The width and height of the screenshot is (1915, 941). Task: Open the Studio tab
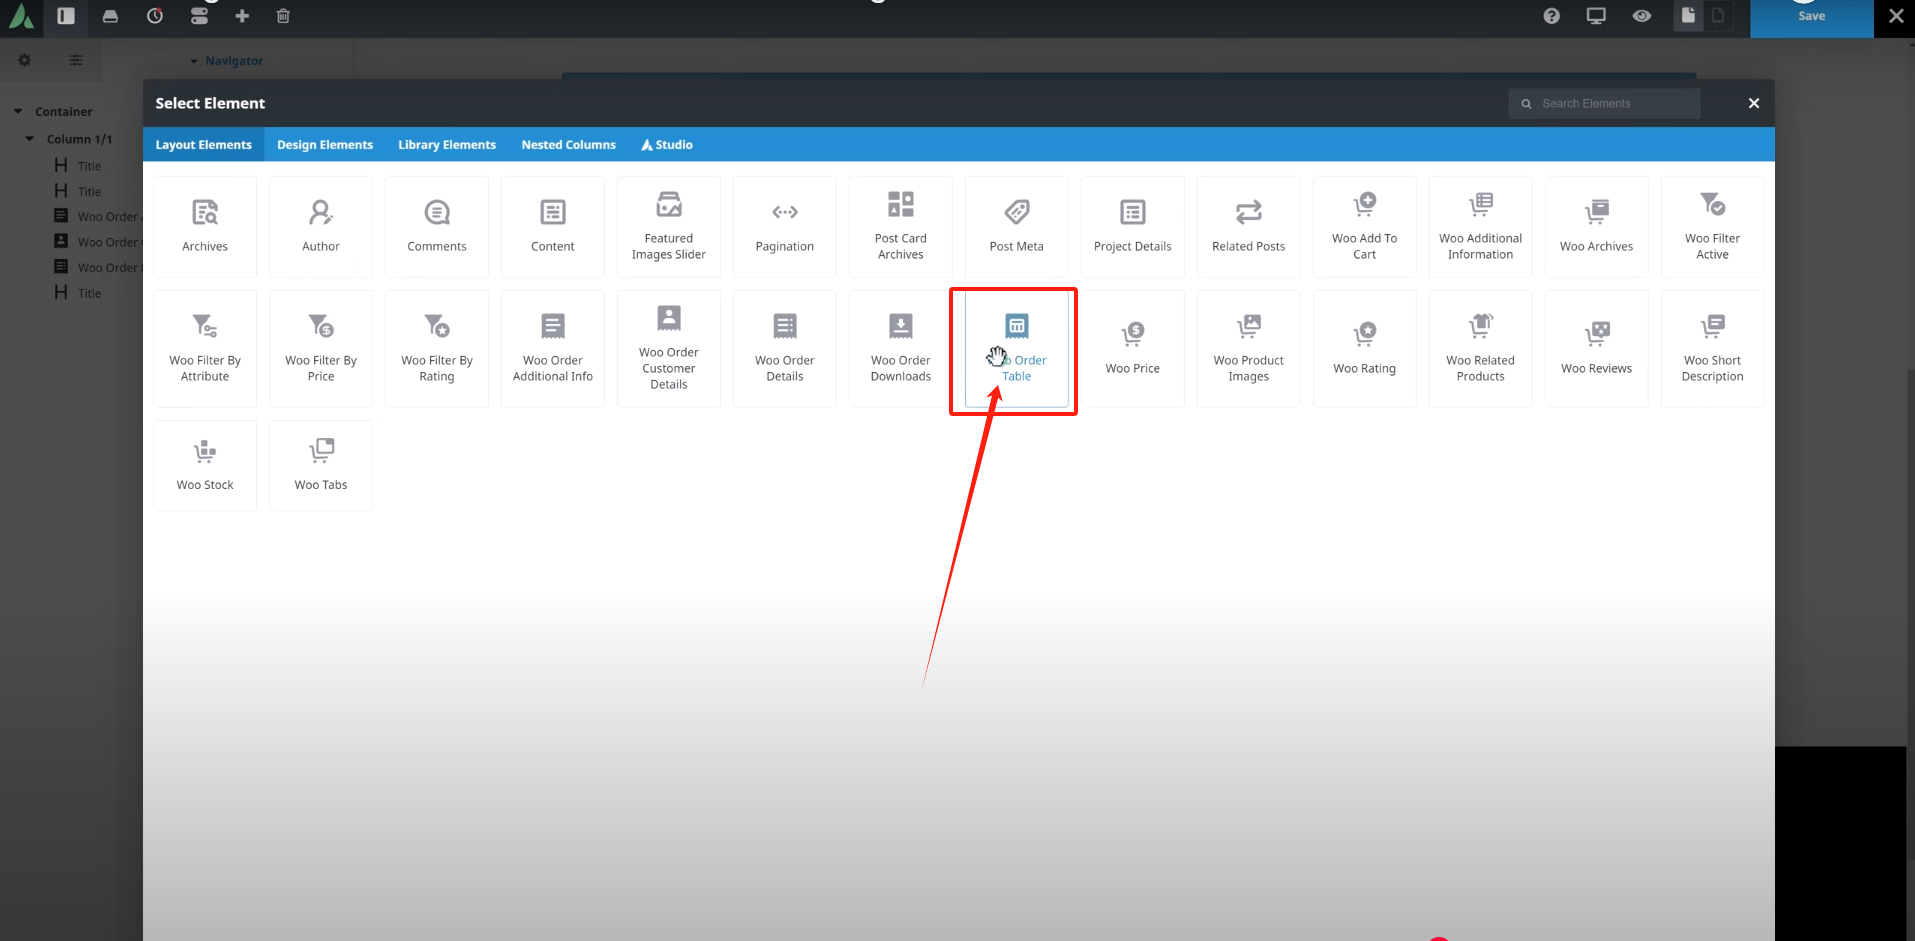(x=667, y=145)
